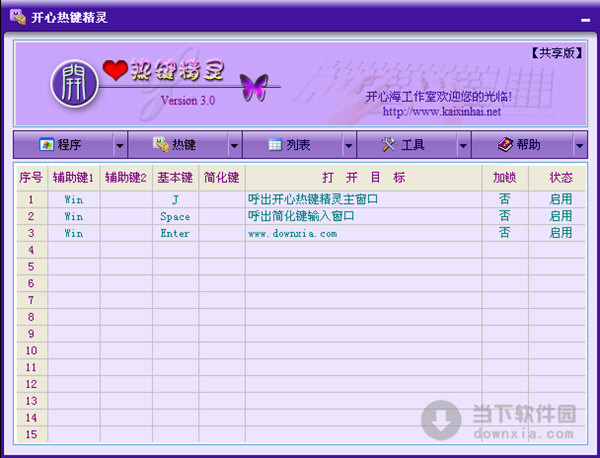Open the 工具 menu label

(412, 145)
